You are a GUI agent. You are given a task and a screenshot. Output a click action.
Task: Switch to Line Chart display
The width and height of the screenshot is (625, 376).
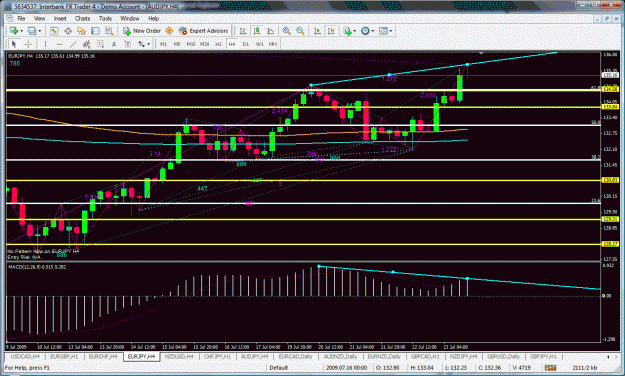[271, 31]
